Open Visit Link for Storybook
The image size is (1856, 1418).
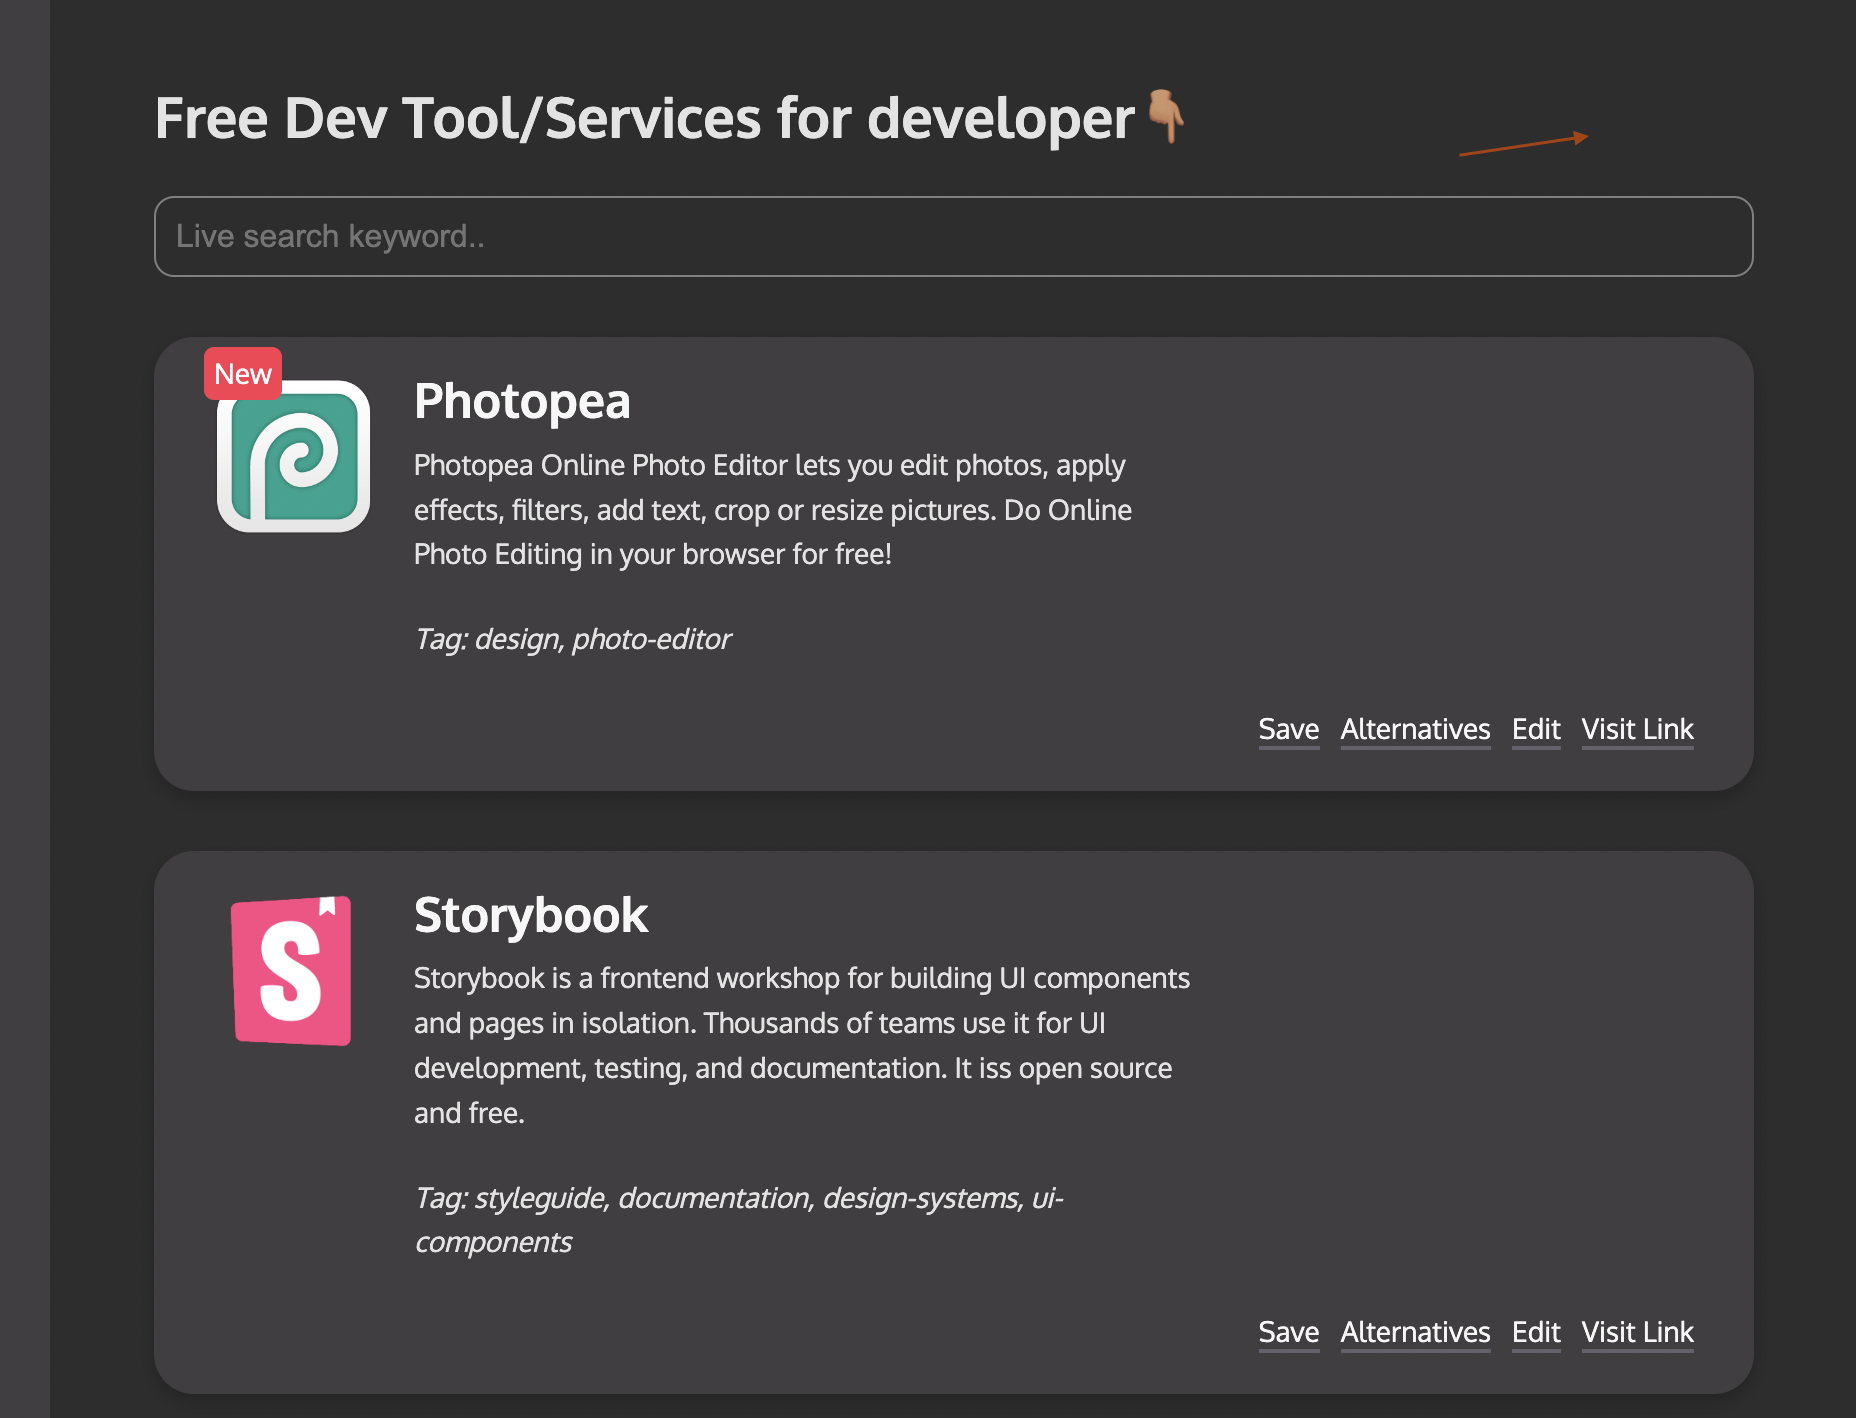(x=1637, y=1333)
